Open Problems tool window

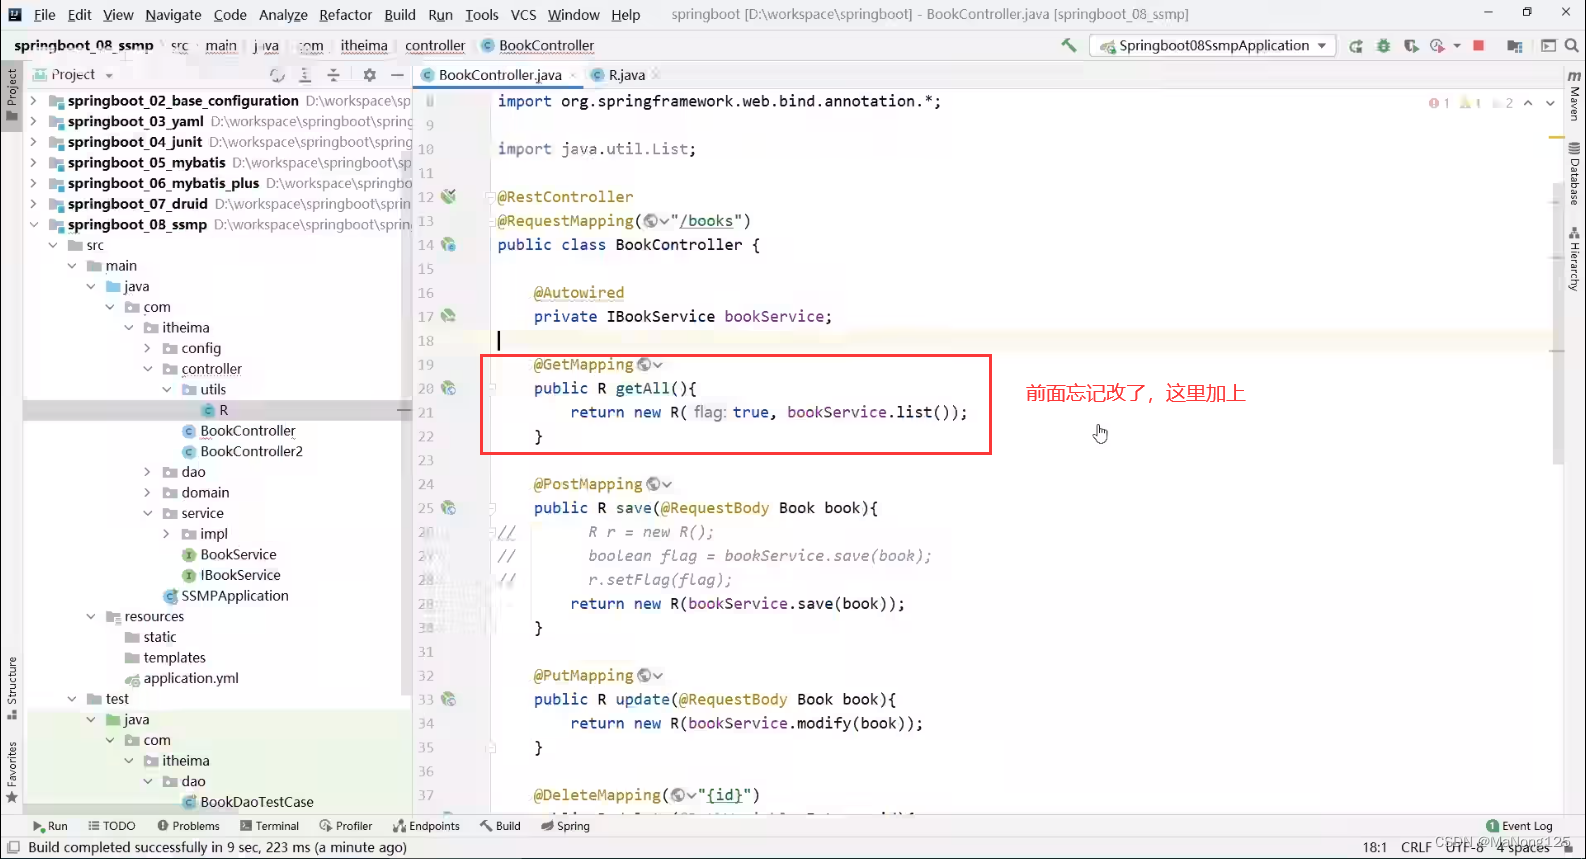pyautogui.click(x=189, y=826)
